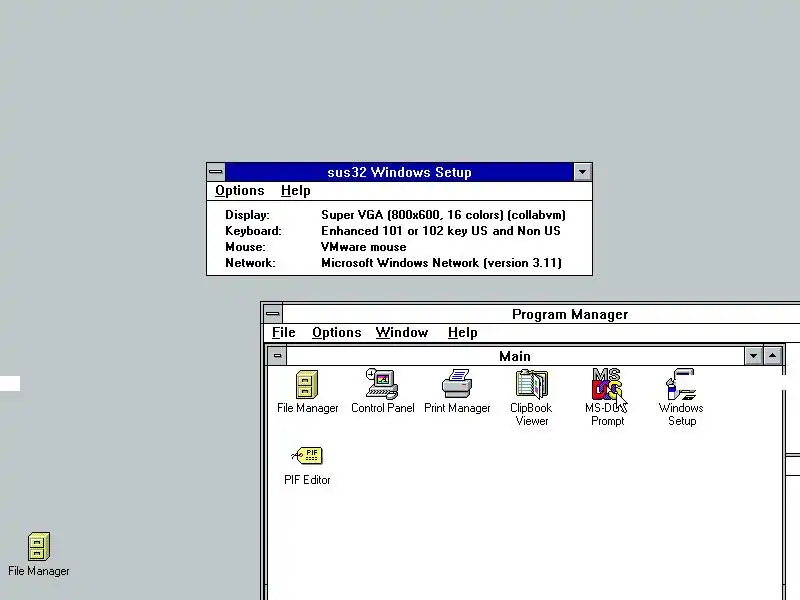
Task: Click the Mouse: label
Action: [245, 247]
